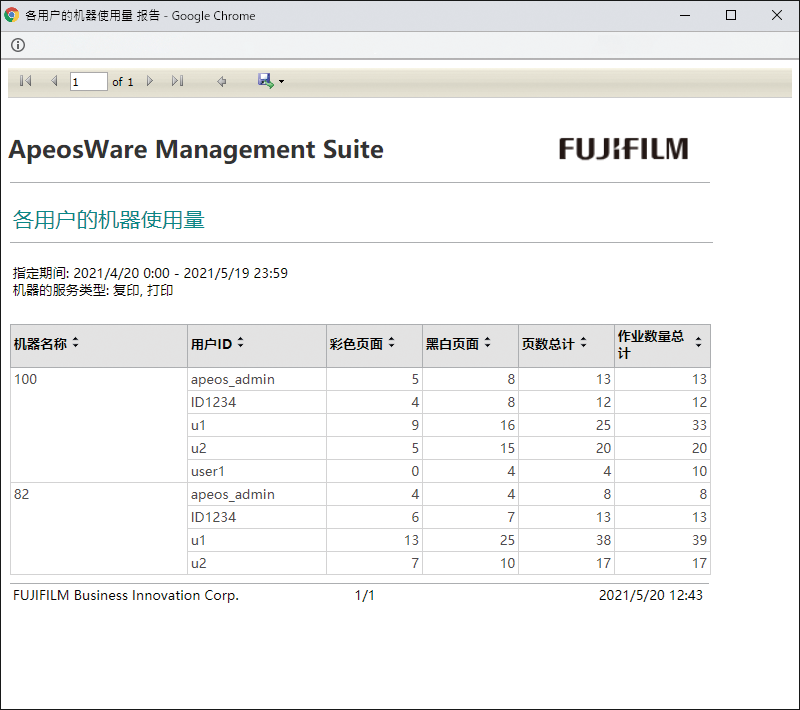Viewport: 800px width, 710px height.
Task: Sort by 机器名称 column
Action: click(76, 343)
